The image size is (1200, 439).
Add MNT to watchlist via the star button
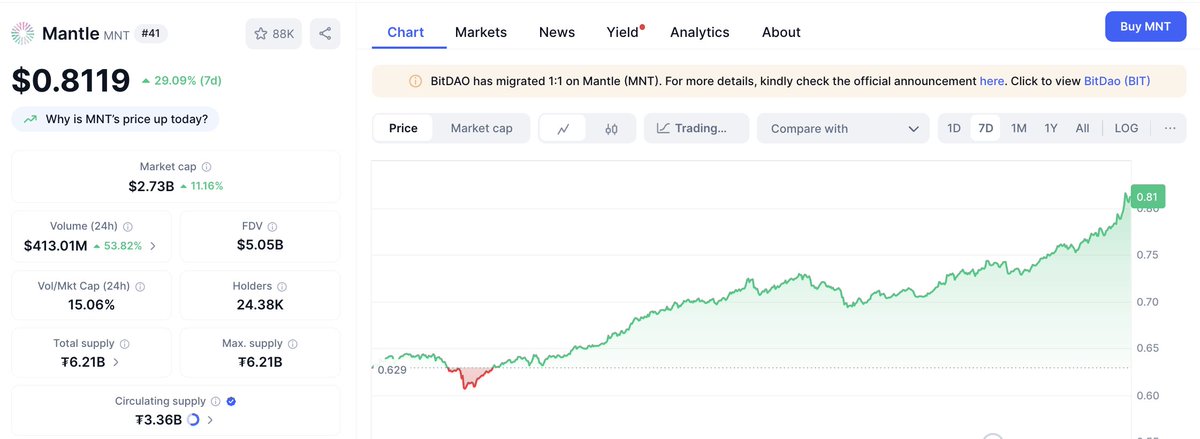pyautogui.click(x=274, y=33)
